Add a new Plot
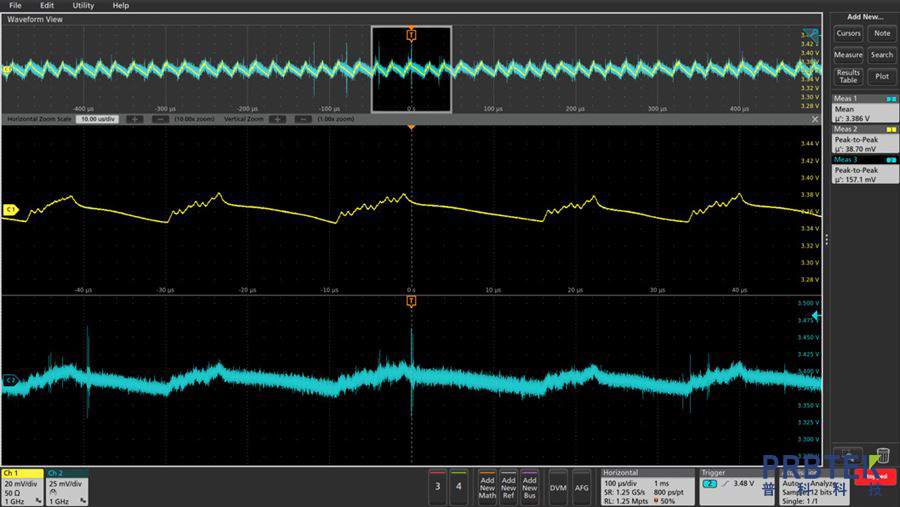Image resolution: width=900 pixels, height=507 pixels. (x=881, y=76)
